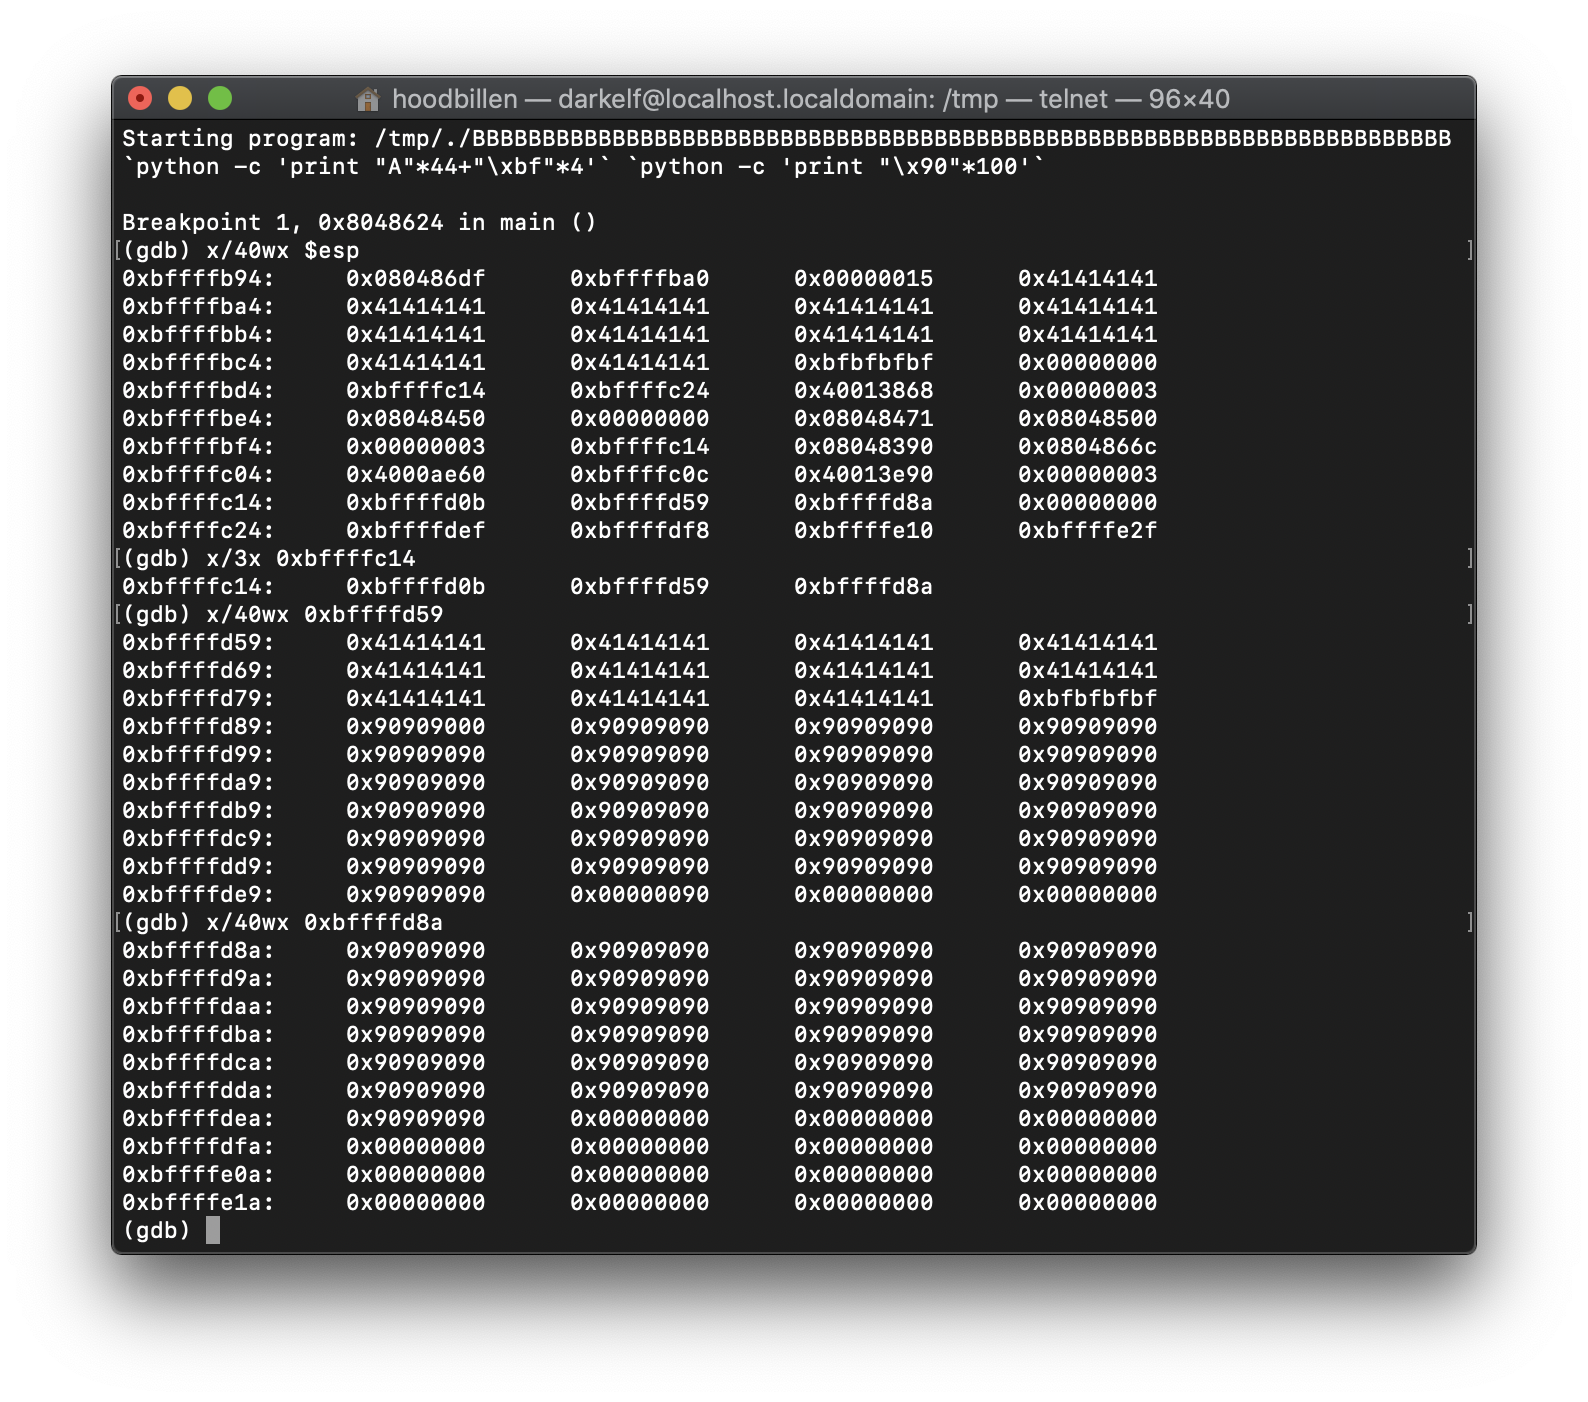This screenshot has height=1402, width=1588.
Task: Click the address label 0xbffffdaa:
Action: (198, 1006)
